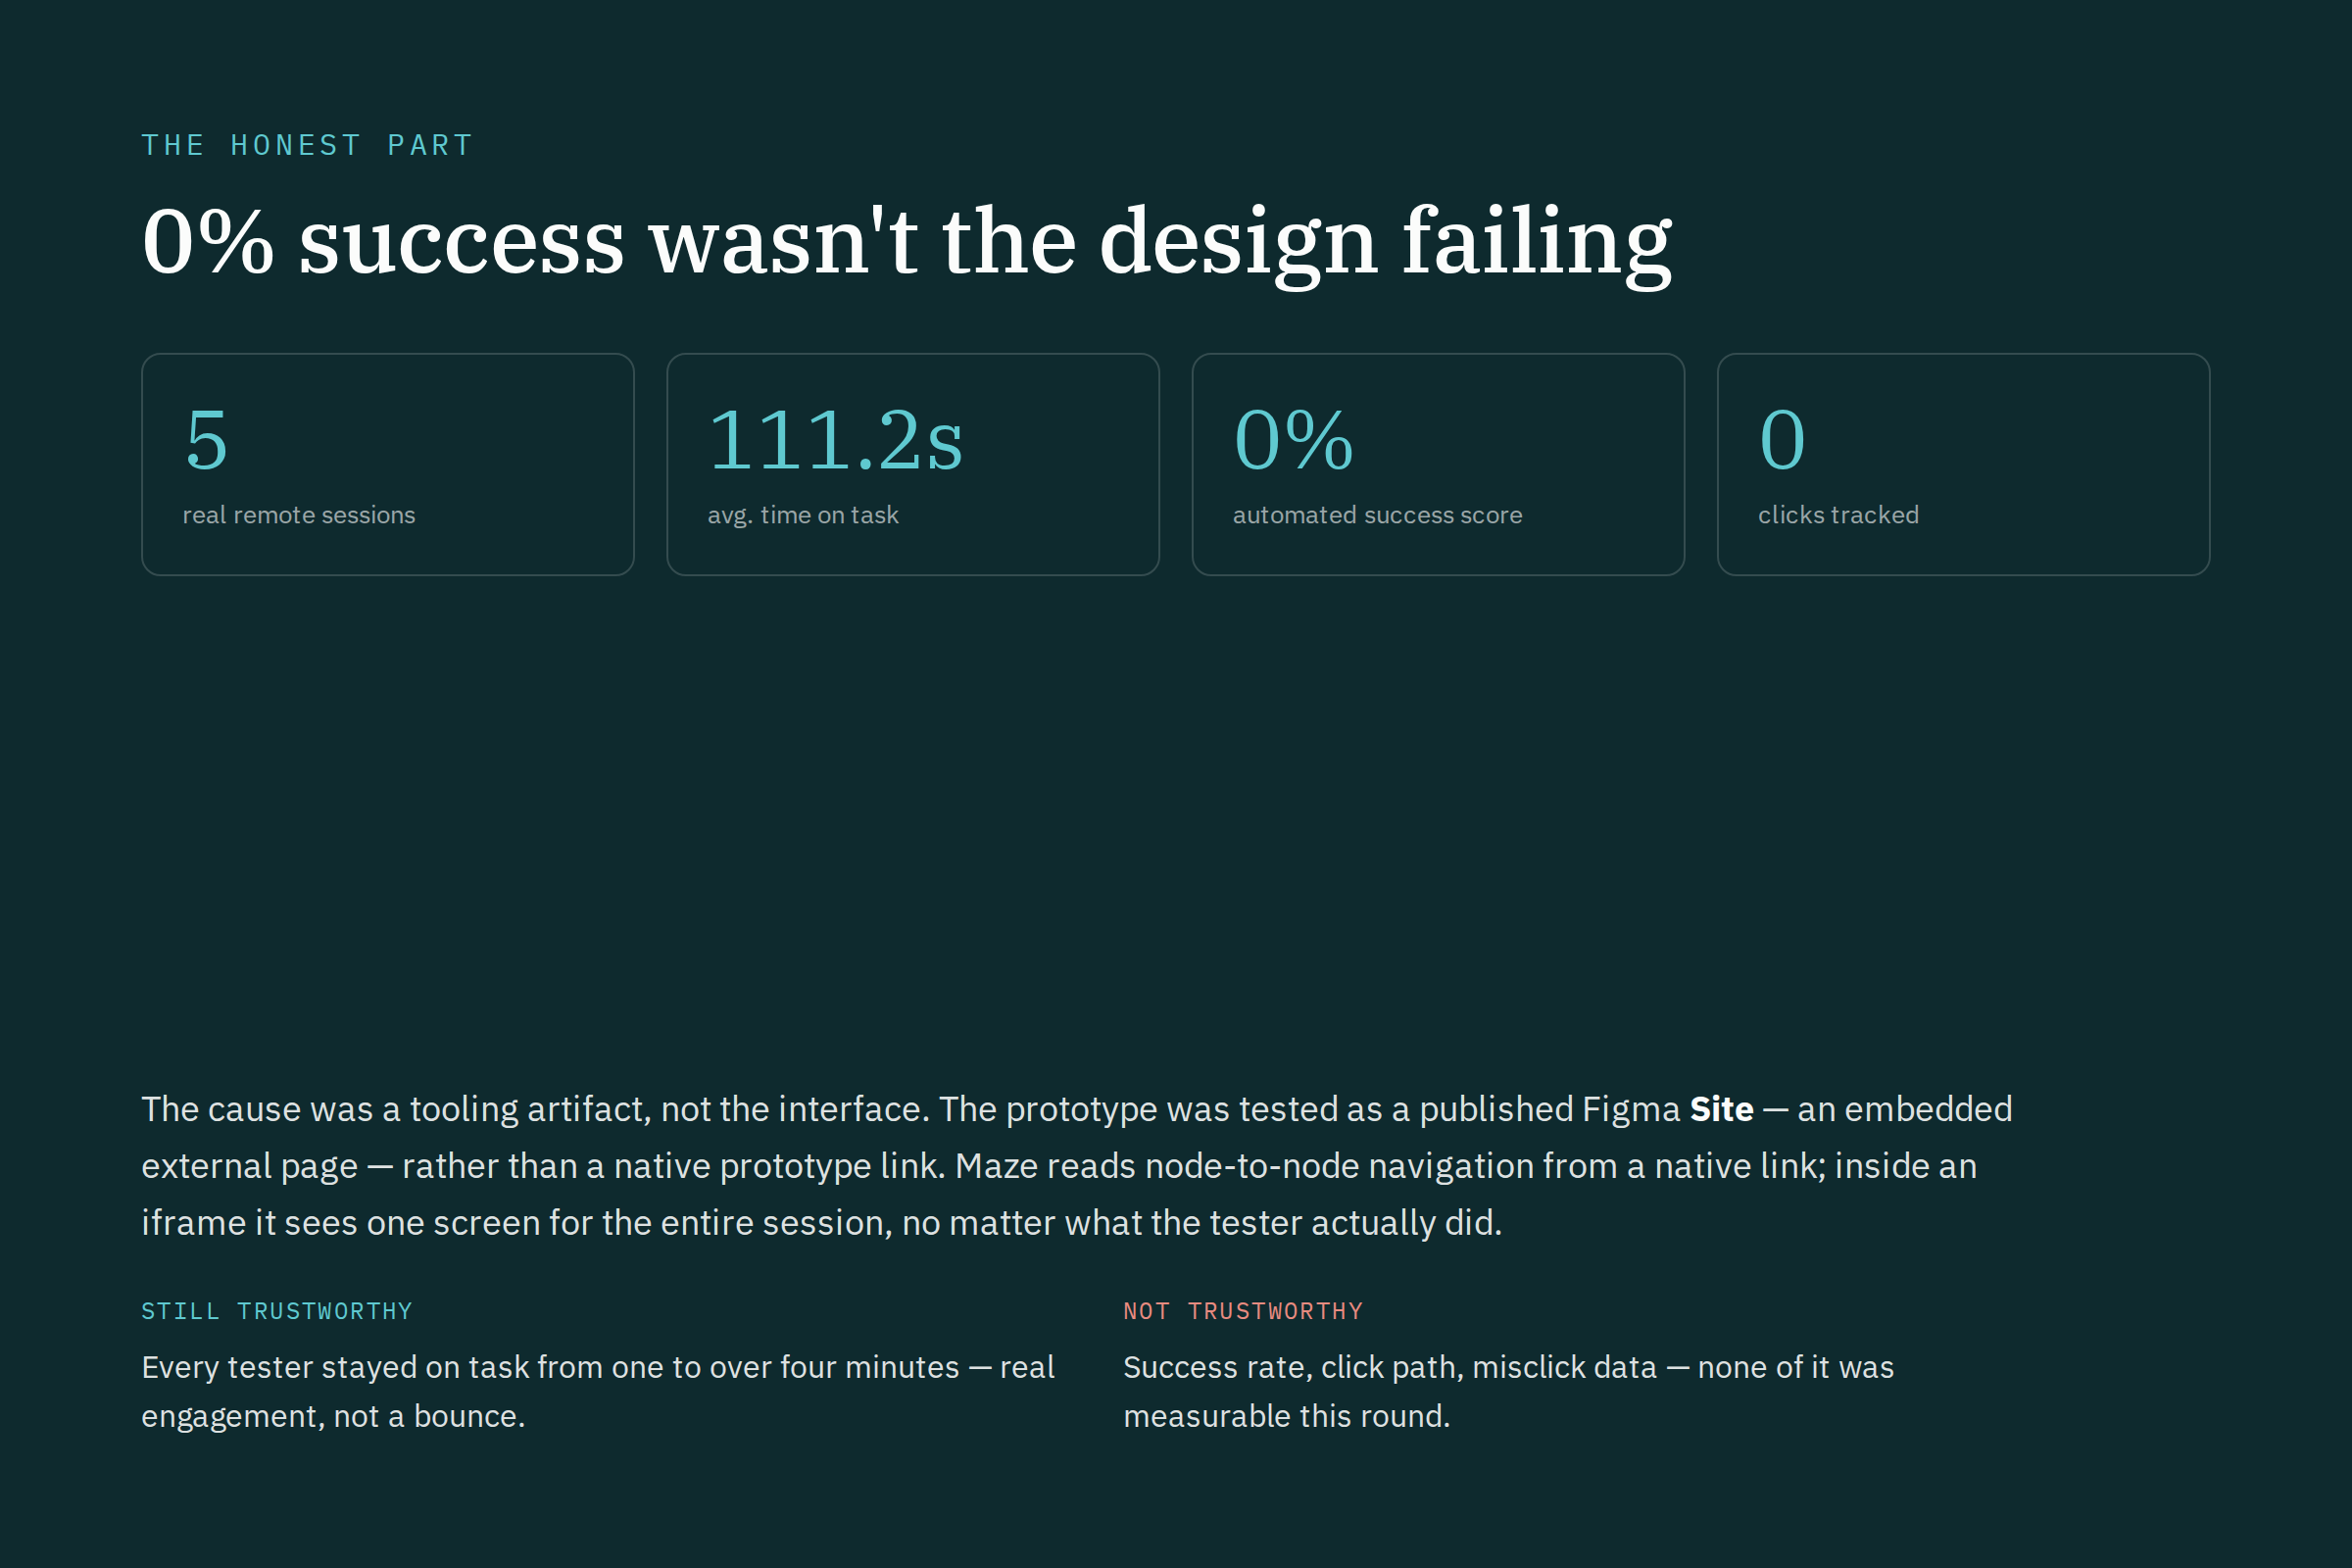The image size is (2352, 1568).
Task: Select the '0% automated success score' card
Action: pyautogui.click(x=1438, y=464)
